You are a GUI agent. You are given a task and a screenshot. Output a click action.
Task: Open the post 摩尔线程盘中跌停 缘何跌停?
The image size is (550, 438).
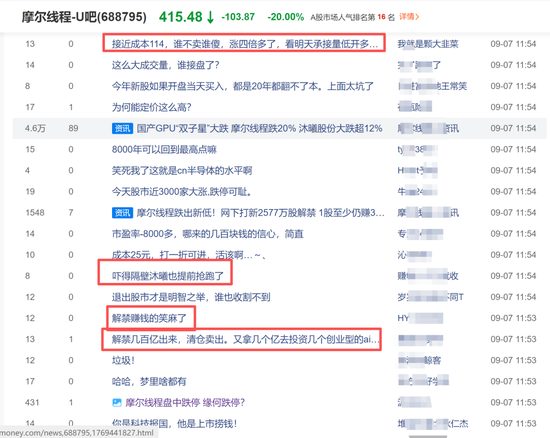click(x=185, y=403)
